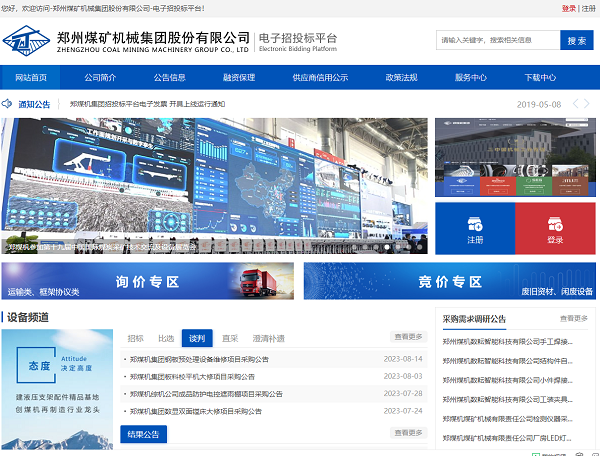
Task: Click the 设备频道 section heading
Action: click(x=28, y=318)
